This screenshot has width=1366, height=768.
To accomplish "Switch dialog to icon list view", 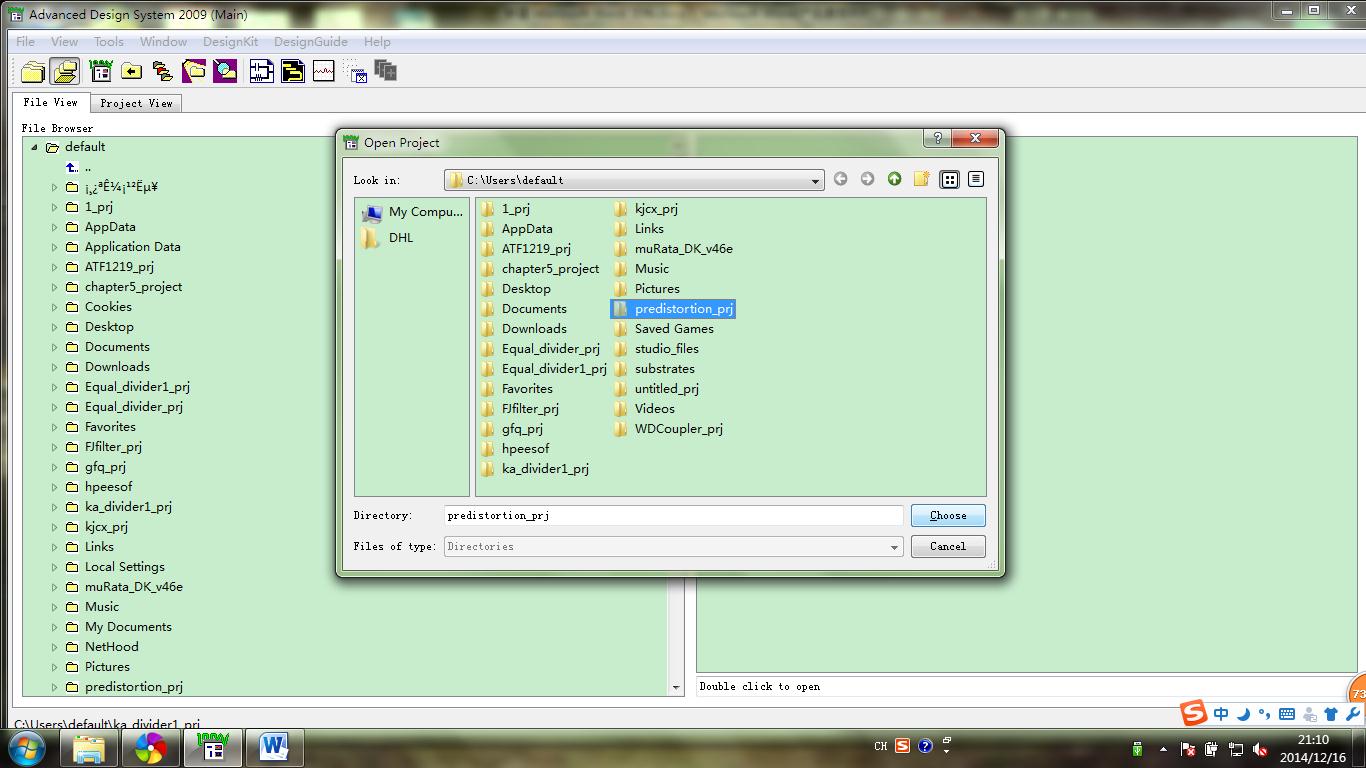I will [x=950, y=179].
